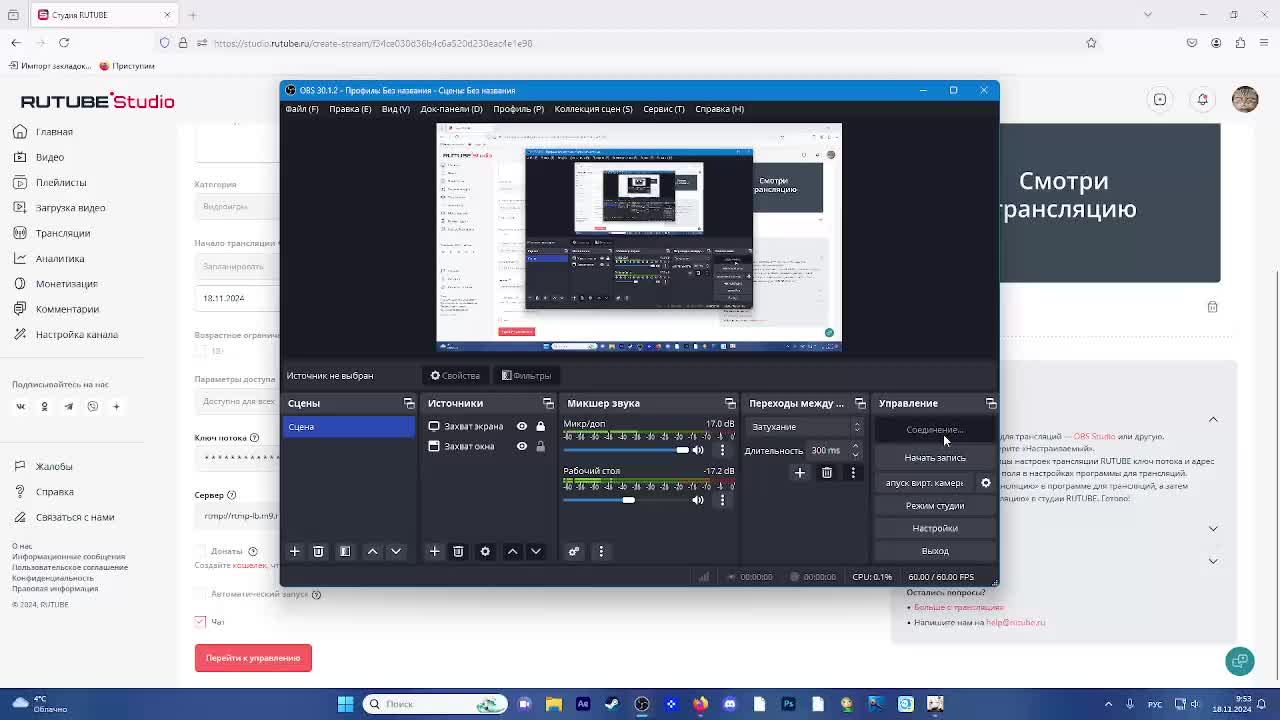The height and width of the screenshot is (720, 1280).
Task: Open audio mixer three-dot menu at panel bottom
Action: 601,551
